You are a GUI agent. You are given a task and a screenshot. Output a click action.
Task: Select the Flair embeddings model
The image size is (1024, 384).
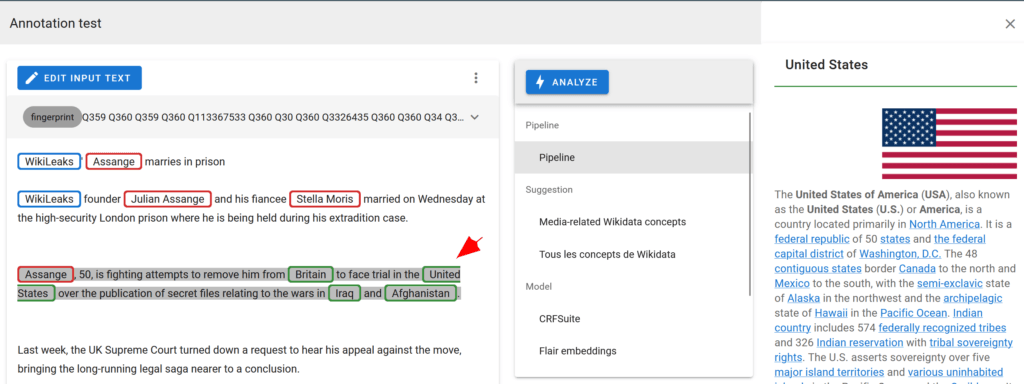point(578,351)
